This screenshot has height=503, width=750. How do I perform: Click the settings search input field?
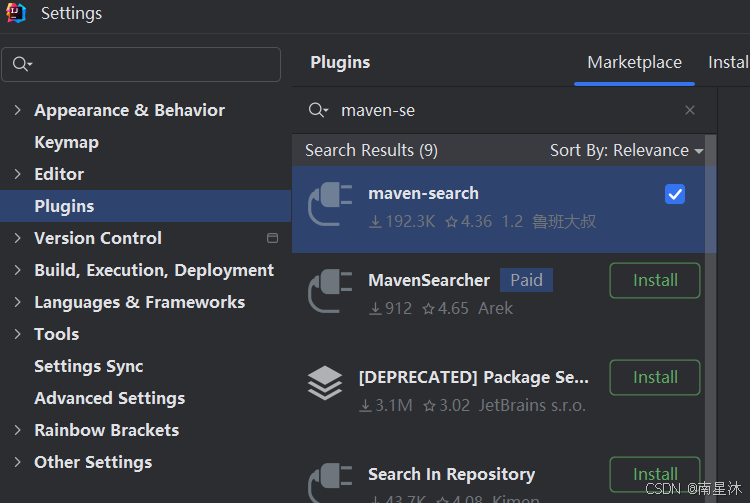[x=141, y=64]
